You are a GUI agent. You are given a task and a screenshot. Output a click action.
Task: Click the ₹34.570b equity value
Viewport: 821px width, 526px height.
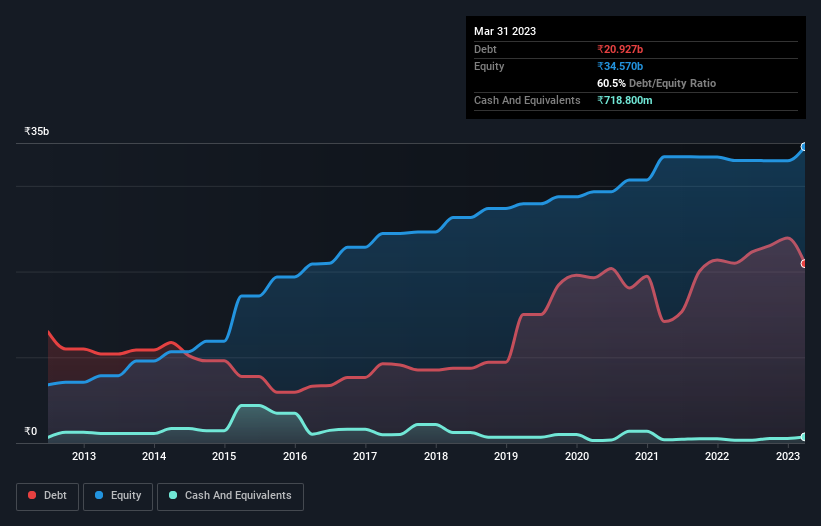[620, 66]
